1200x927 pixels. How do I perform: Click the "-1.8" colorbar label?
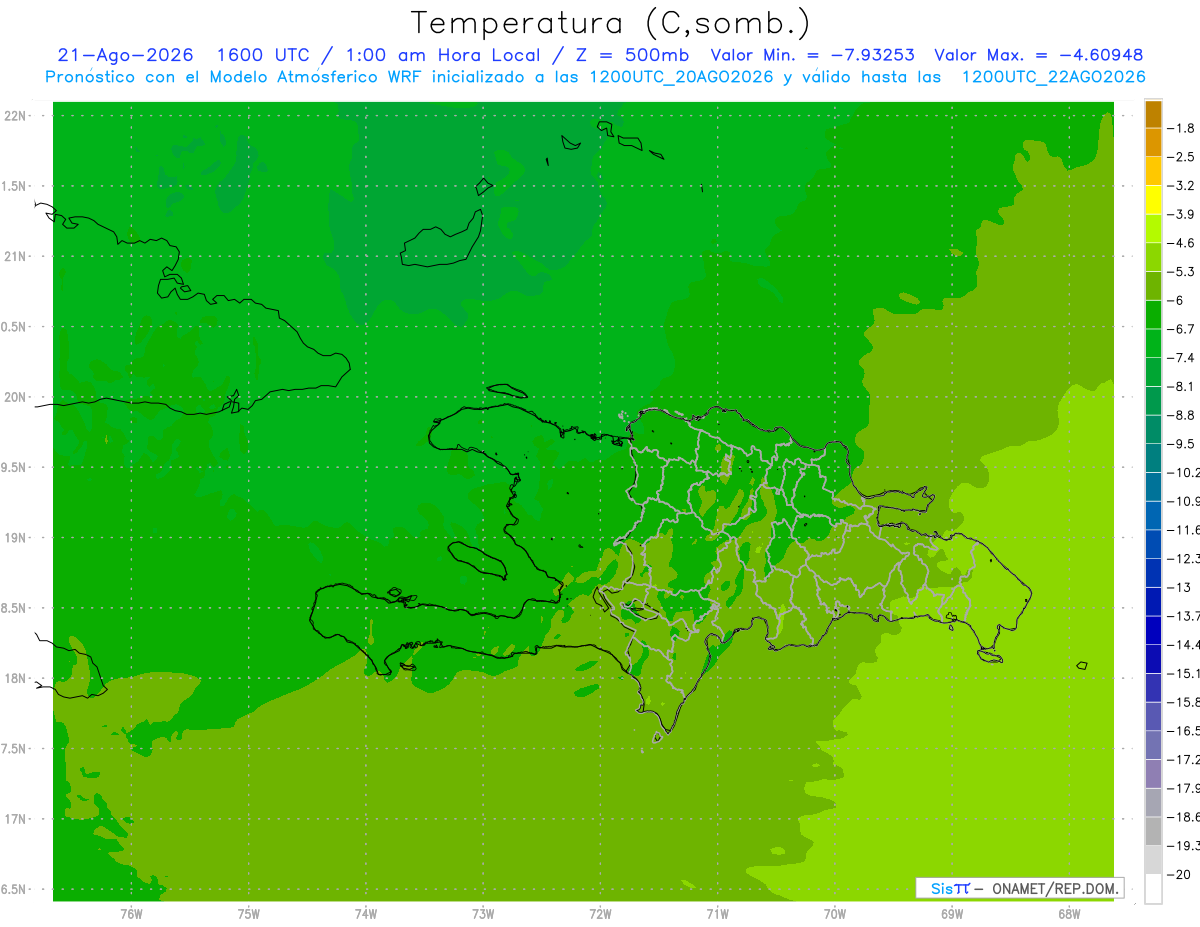click(x=1181, y=128)
